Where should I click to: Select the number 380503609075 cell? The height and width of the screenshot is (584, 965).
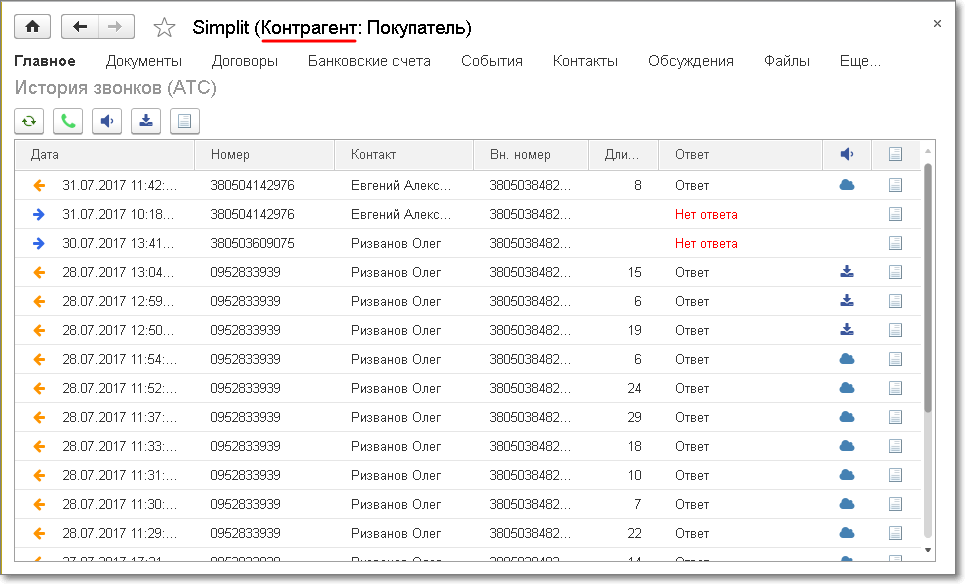click(252, 243)
